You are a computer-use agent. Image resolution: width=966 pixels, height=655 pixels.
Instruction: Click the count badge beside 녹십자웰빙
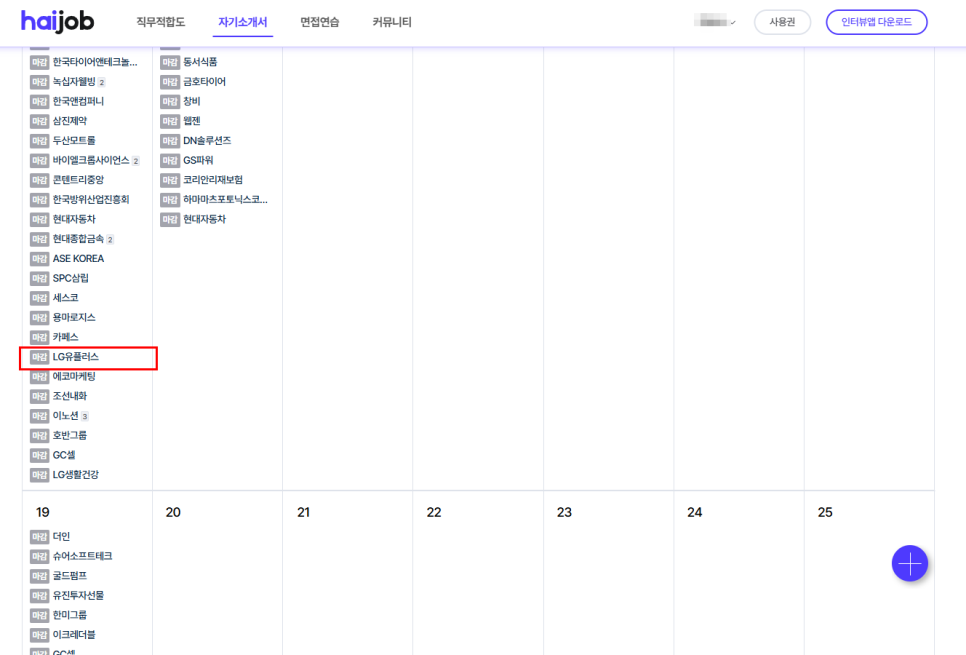click(x=102, y=83)
